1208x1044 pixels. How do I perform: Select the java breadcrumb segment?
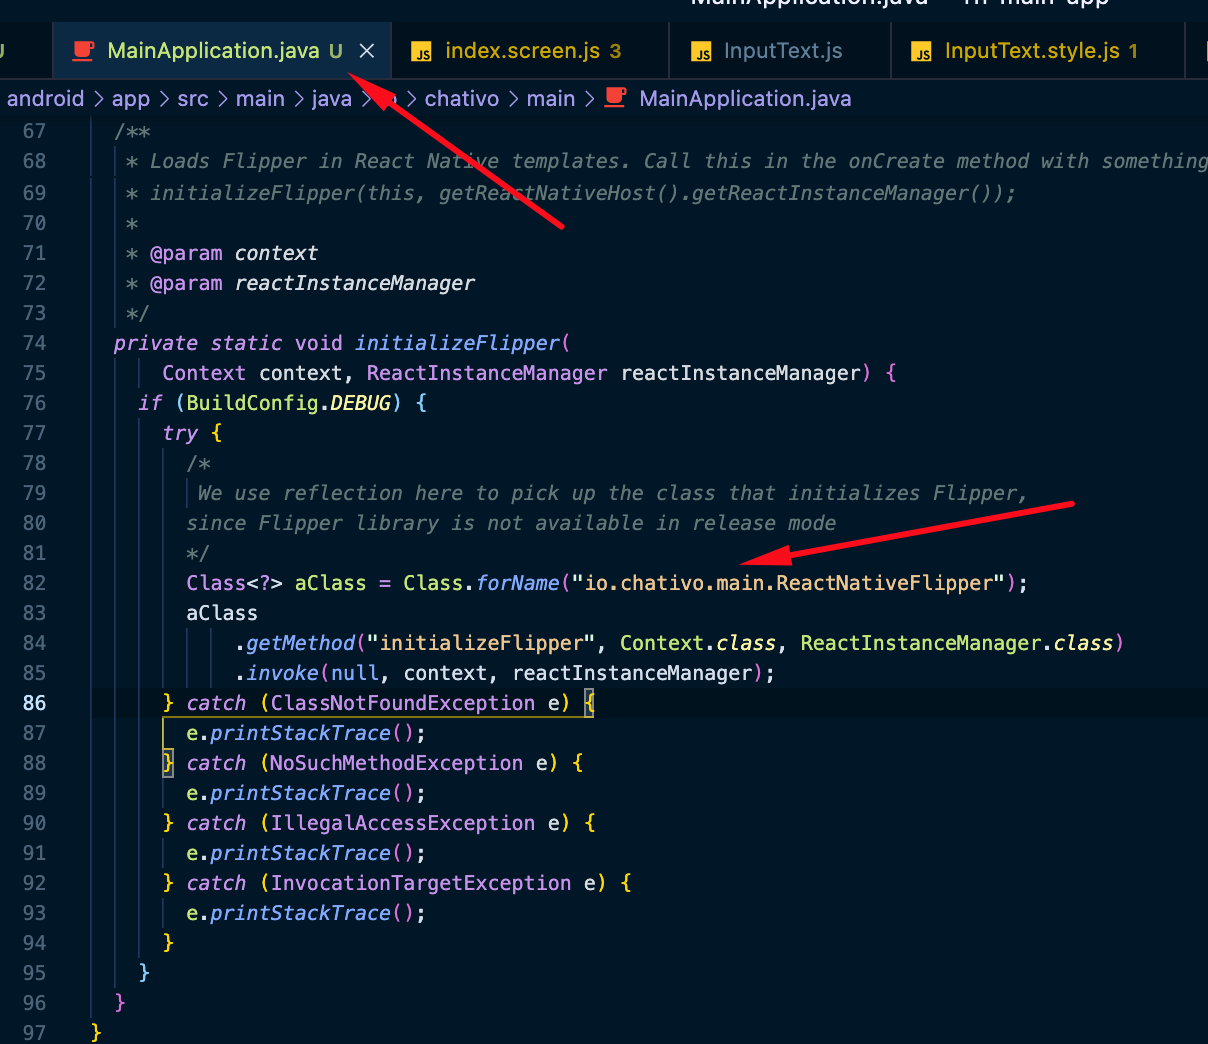331,99
